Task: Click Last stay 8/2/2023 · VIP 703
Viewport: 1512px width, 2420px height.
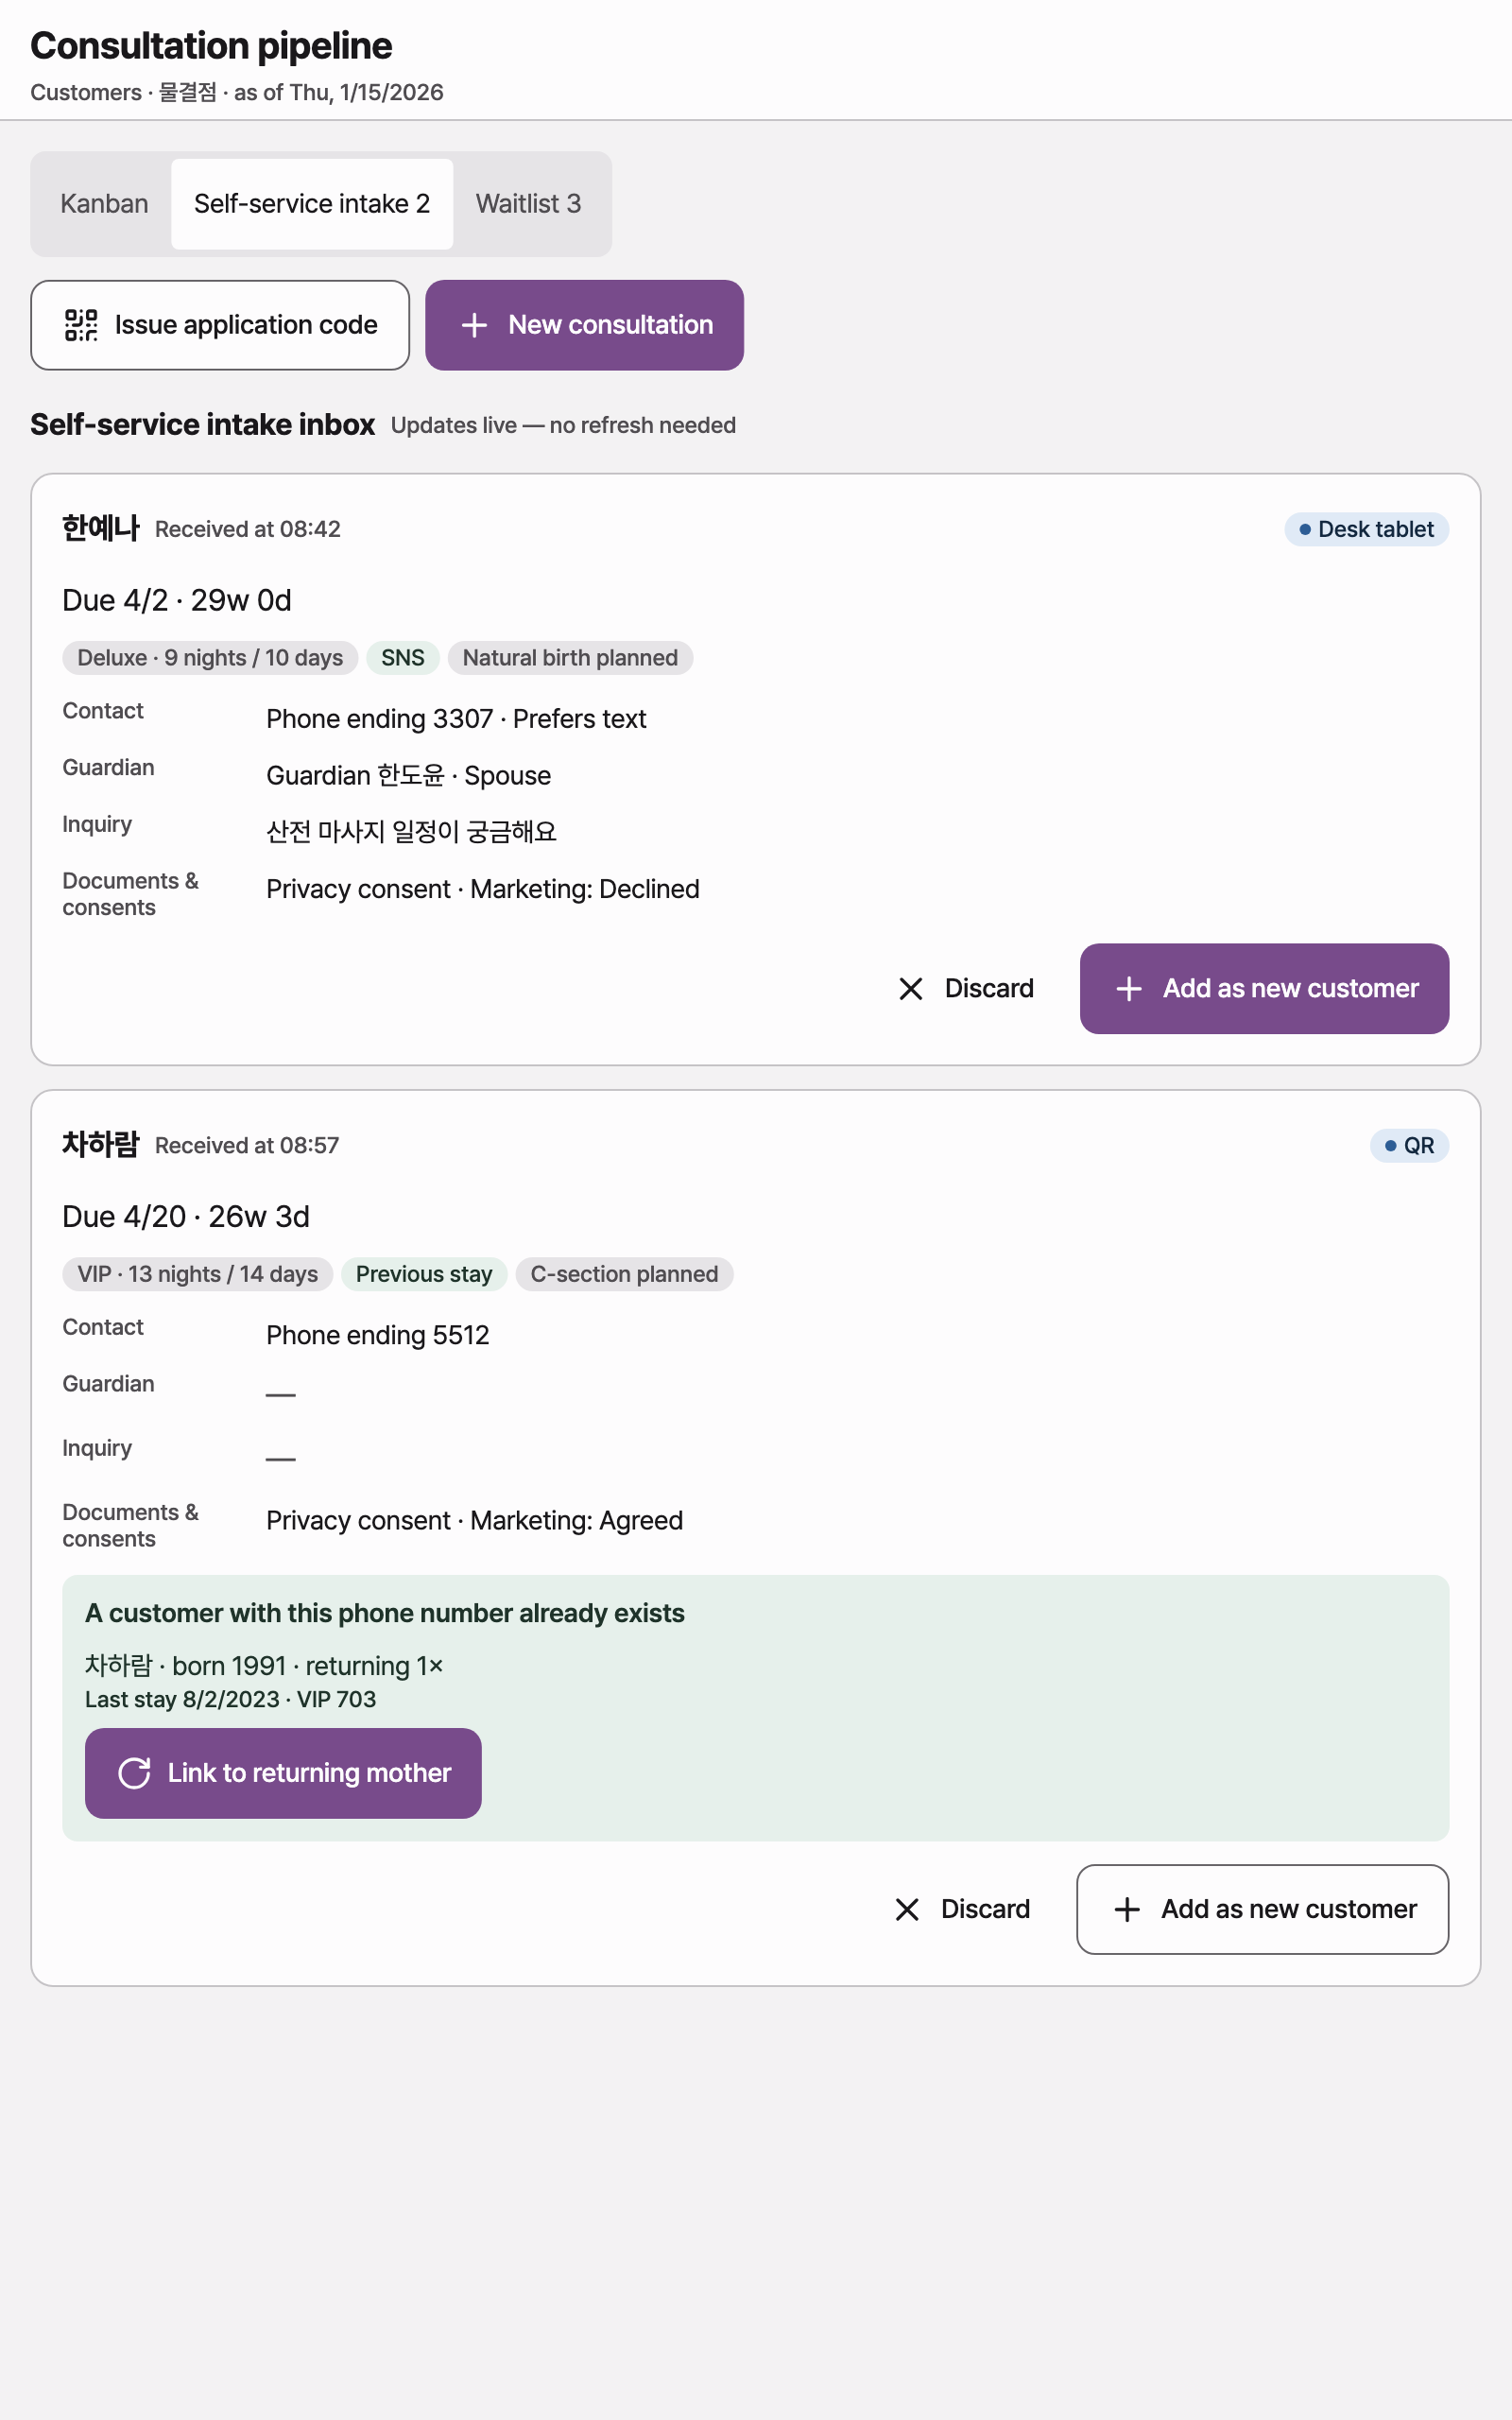Action: point(231,1700)
